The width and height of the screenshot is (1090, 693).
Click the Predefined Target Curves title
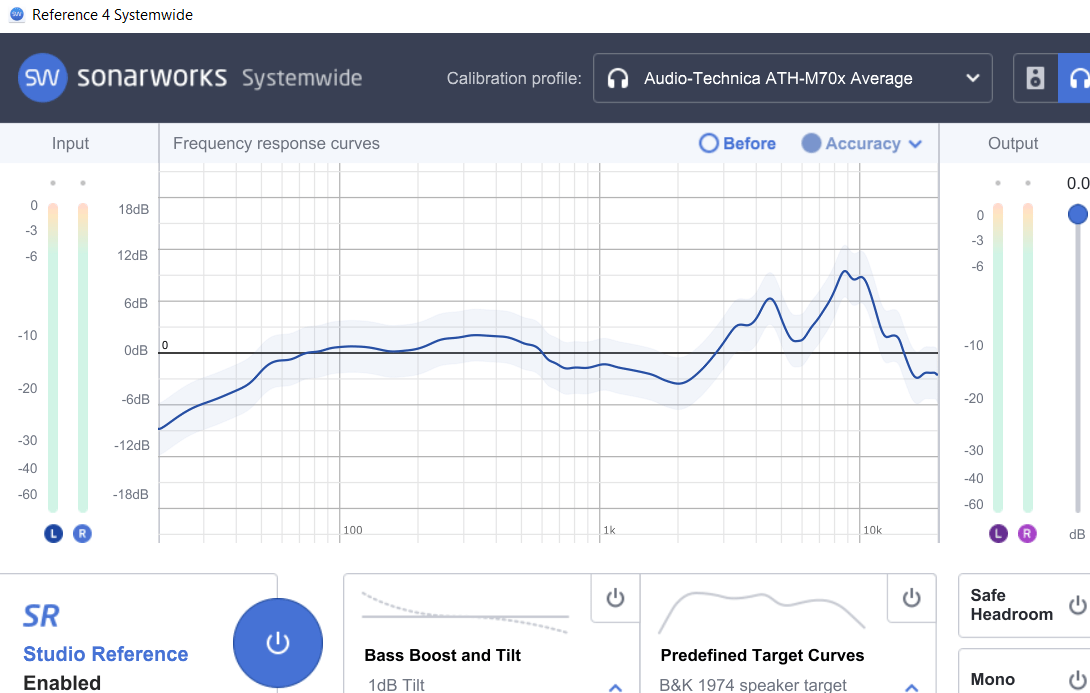(x=763, y=655)
